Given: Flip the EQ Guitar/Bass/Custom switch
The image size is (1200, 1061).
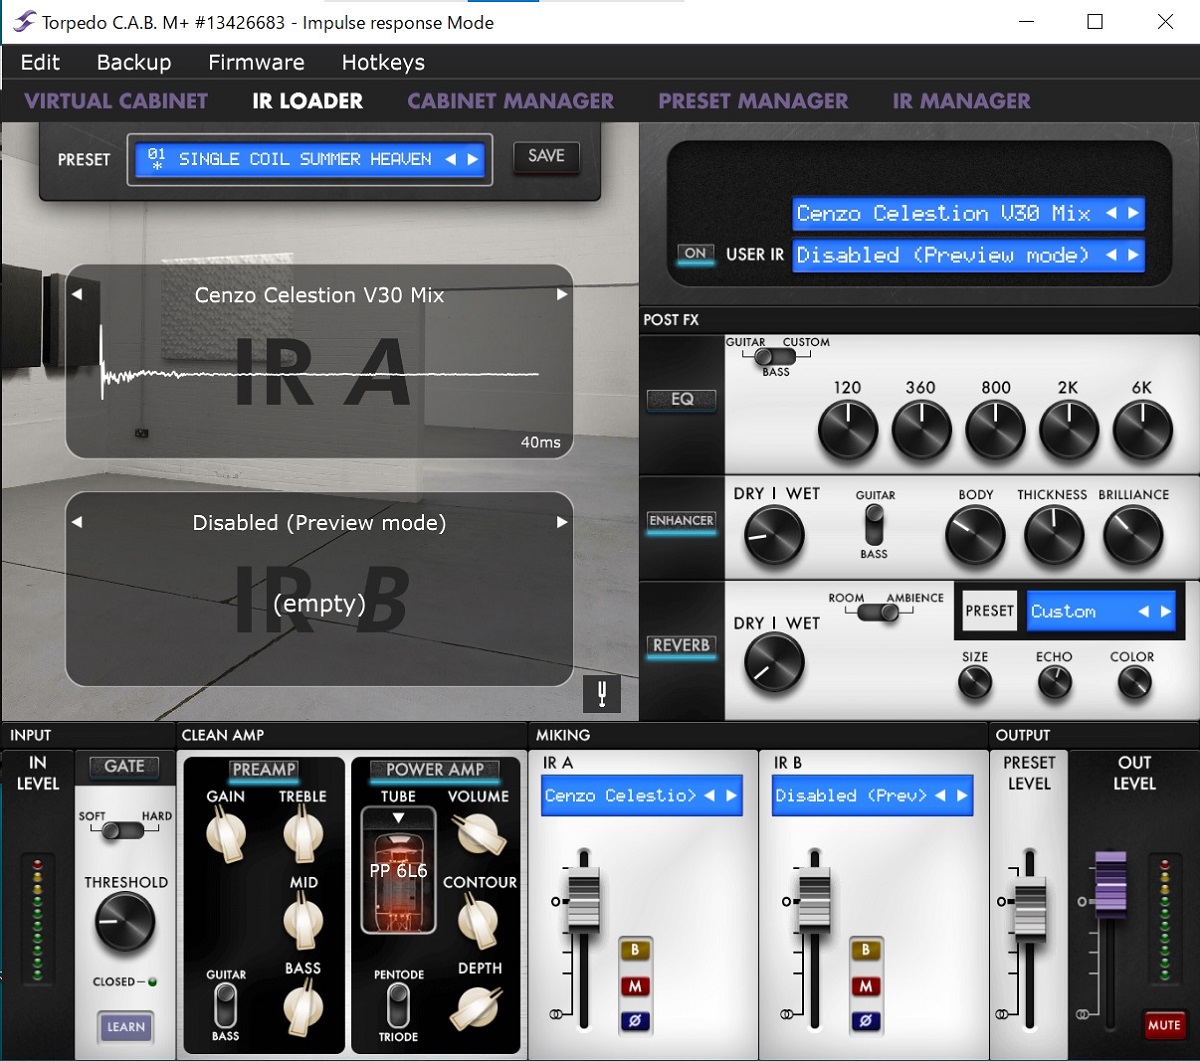Looking at the screenshot, I should click(776, 356).
